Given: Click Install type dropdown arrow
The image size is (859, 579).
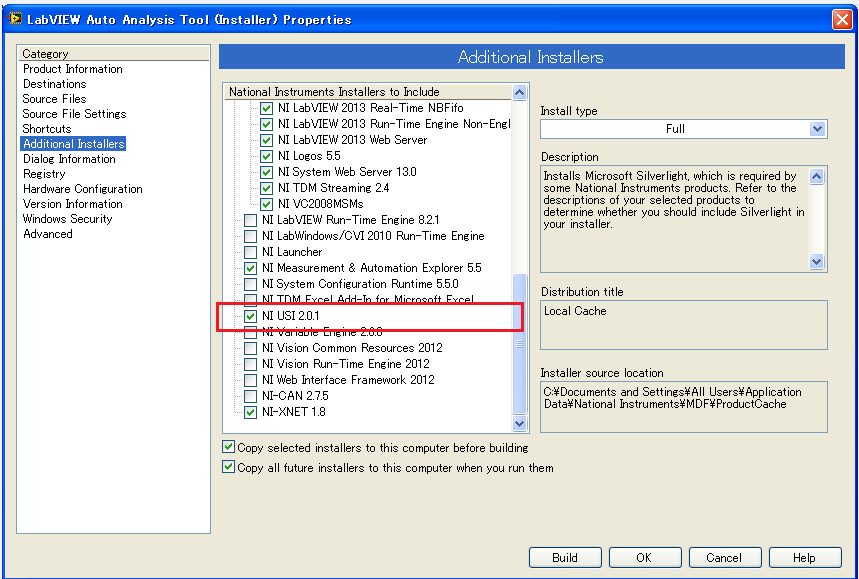Looking at the screenshot, I should point(817,129).
